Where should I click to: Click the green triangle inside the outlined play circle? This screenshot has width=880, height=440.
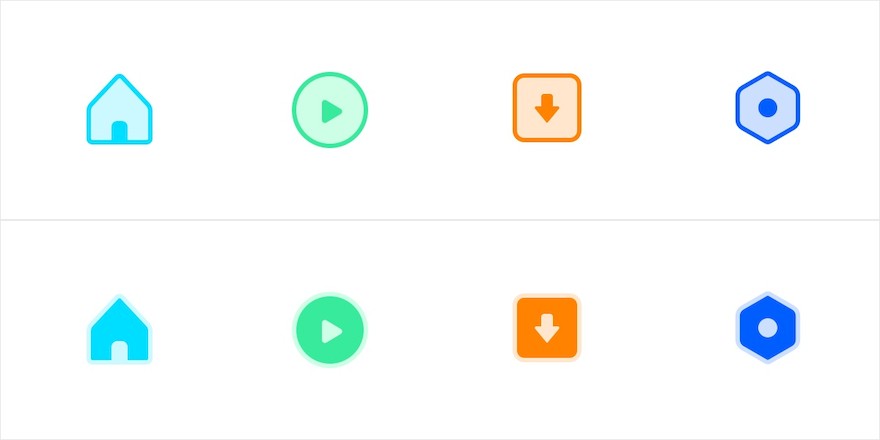(331, 111)
